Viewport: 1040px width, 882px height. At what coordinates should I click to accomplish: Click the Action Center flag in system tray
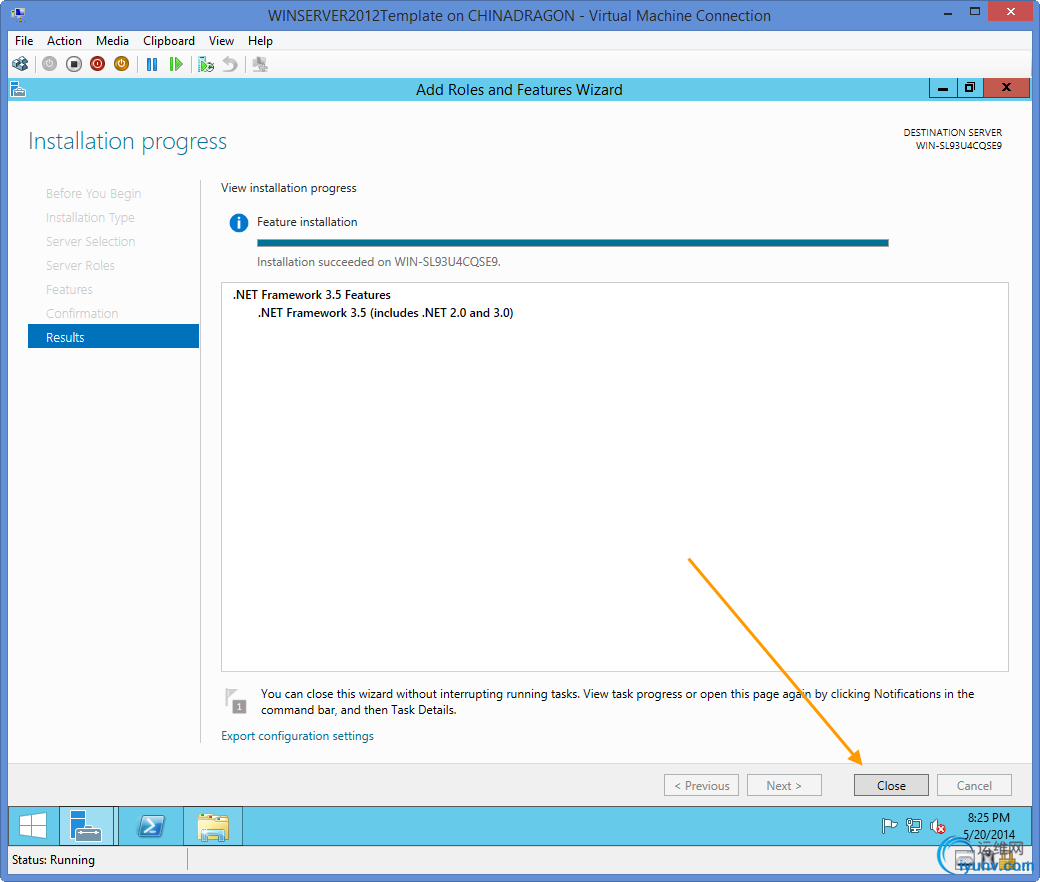pos(889,826)
